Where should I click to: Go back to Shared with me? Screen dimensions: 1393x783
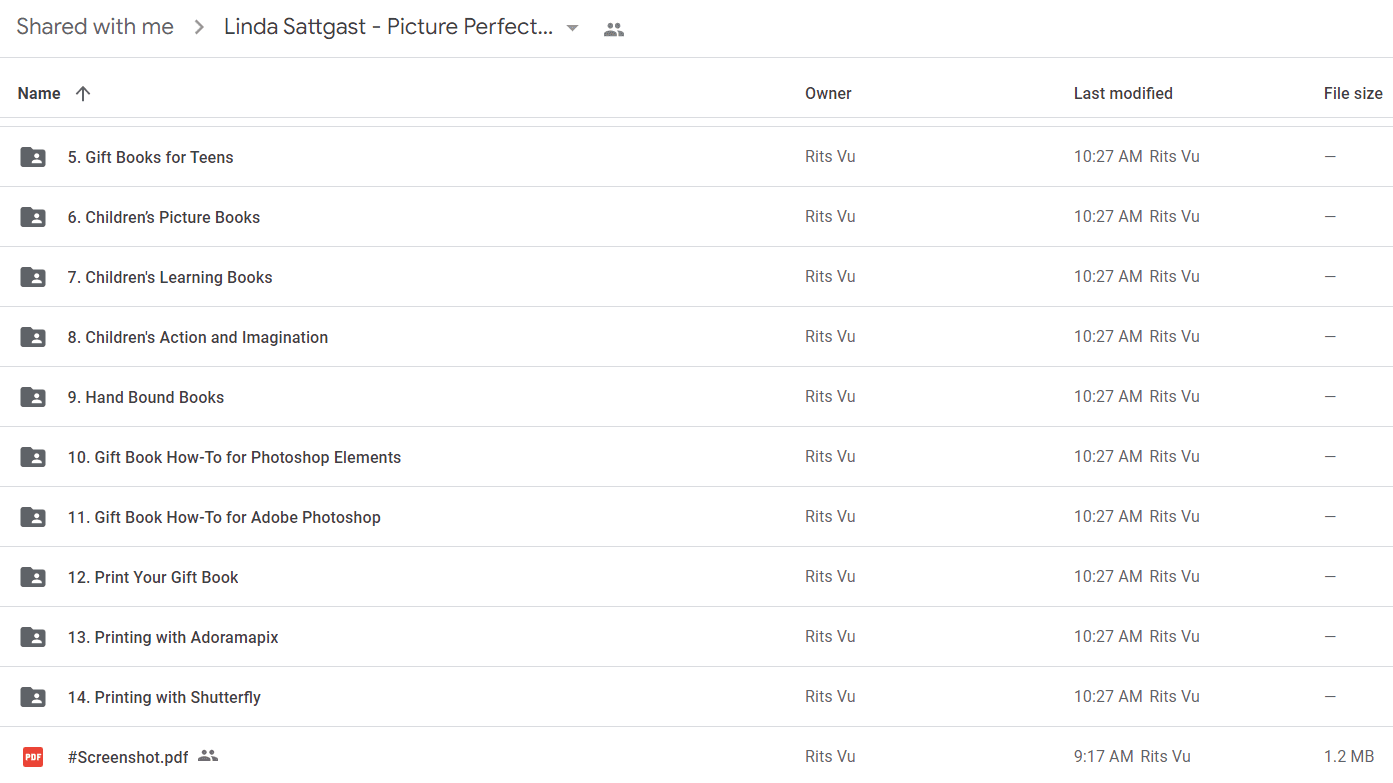pyautogui.click(x=95, y=27)
